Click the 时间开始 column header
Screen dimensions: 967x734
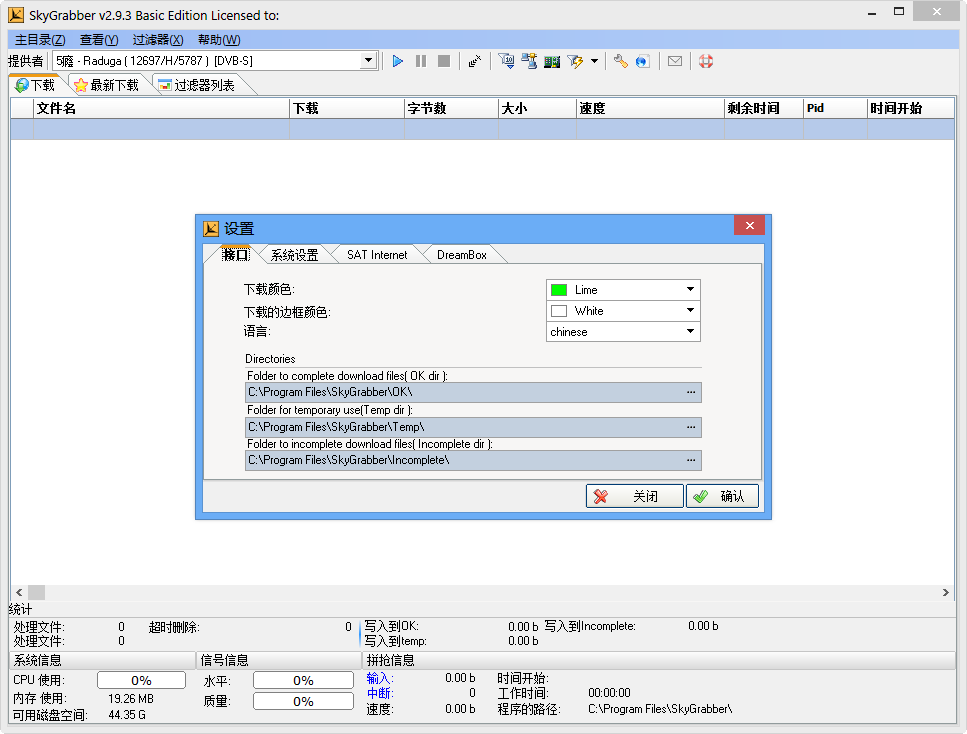911,109
